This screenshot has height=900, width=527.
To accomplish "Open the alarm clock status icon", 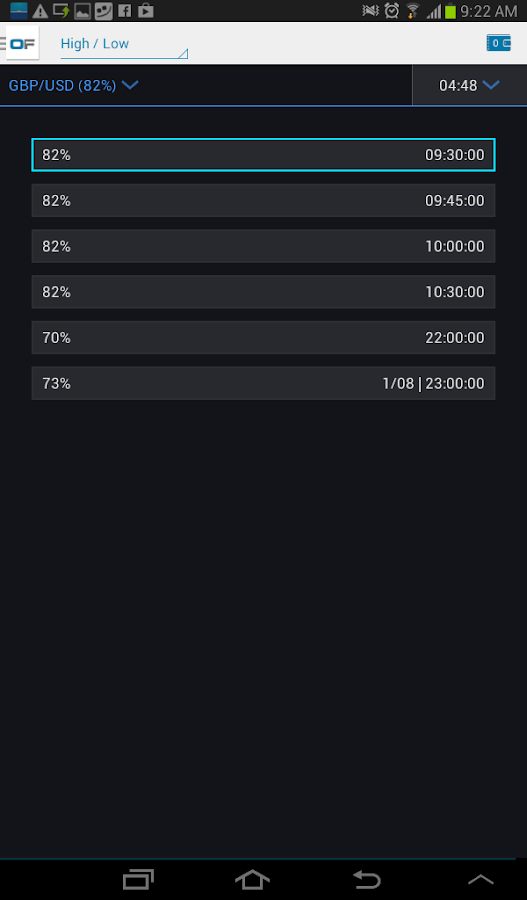I will coord(392,10).
